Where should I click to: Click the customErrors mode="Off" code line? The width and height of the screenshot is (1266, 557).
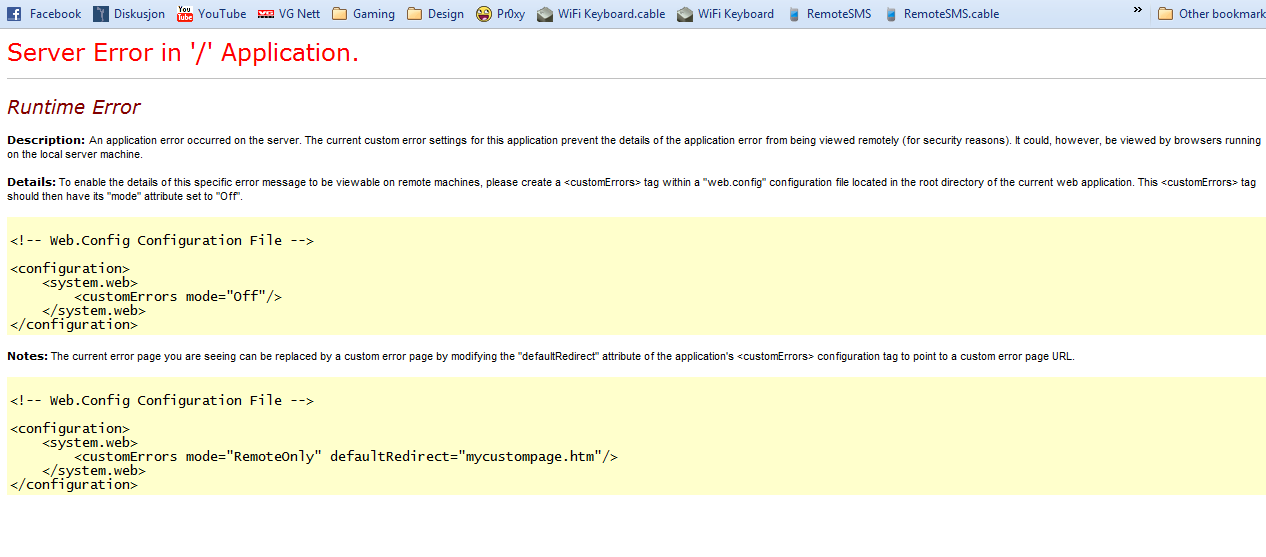pyautogui.click(x=178, y=296)
